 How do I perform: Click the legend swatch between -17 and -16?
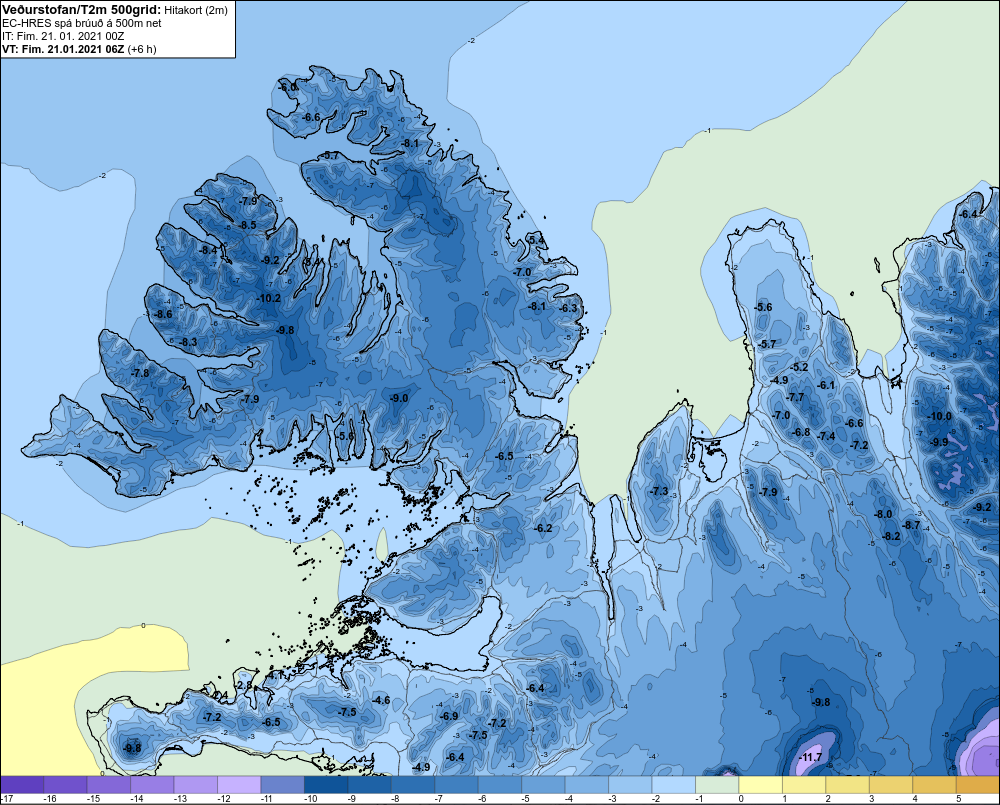click(x=22, y=785)
